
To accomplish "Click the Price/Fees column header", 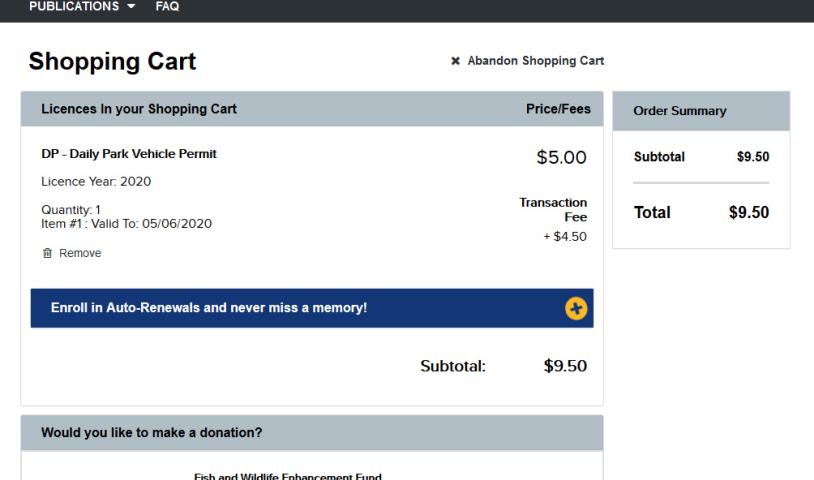I will (558, 109).
